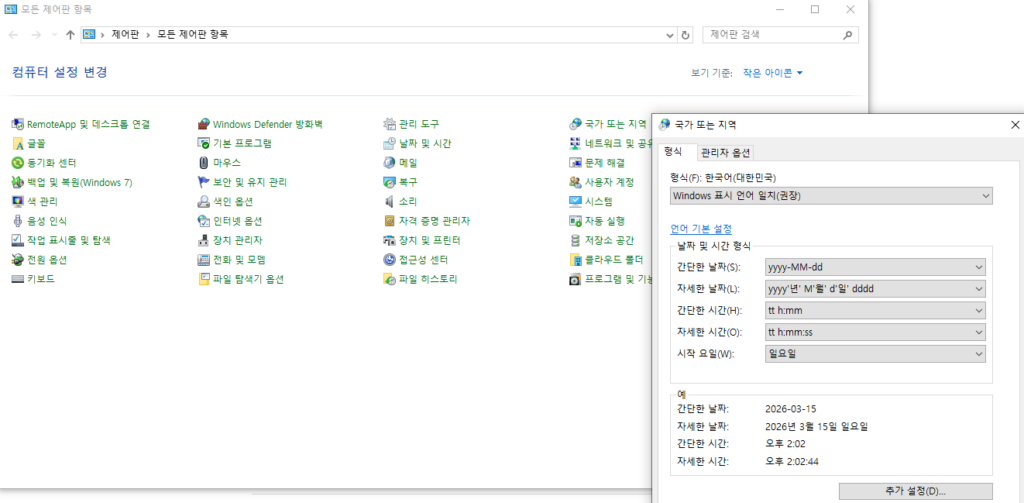Click the 날짜 및 시간 icon
1024x503 pixels.
[390, 144]
